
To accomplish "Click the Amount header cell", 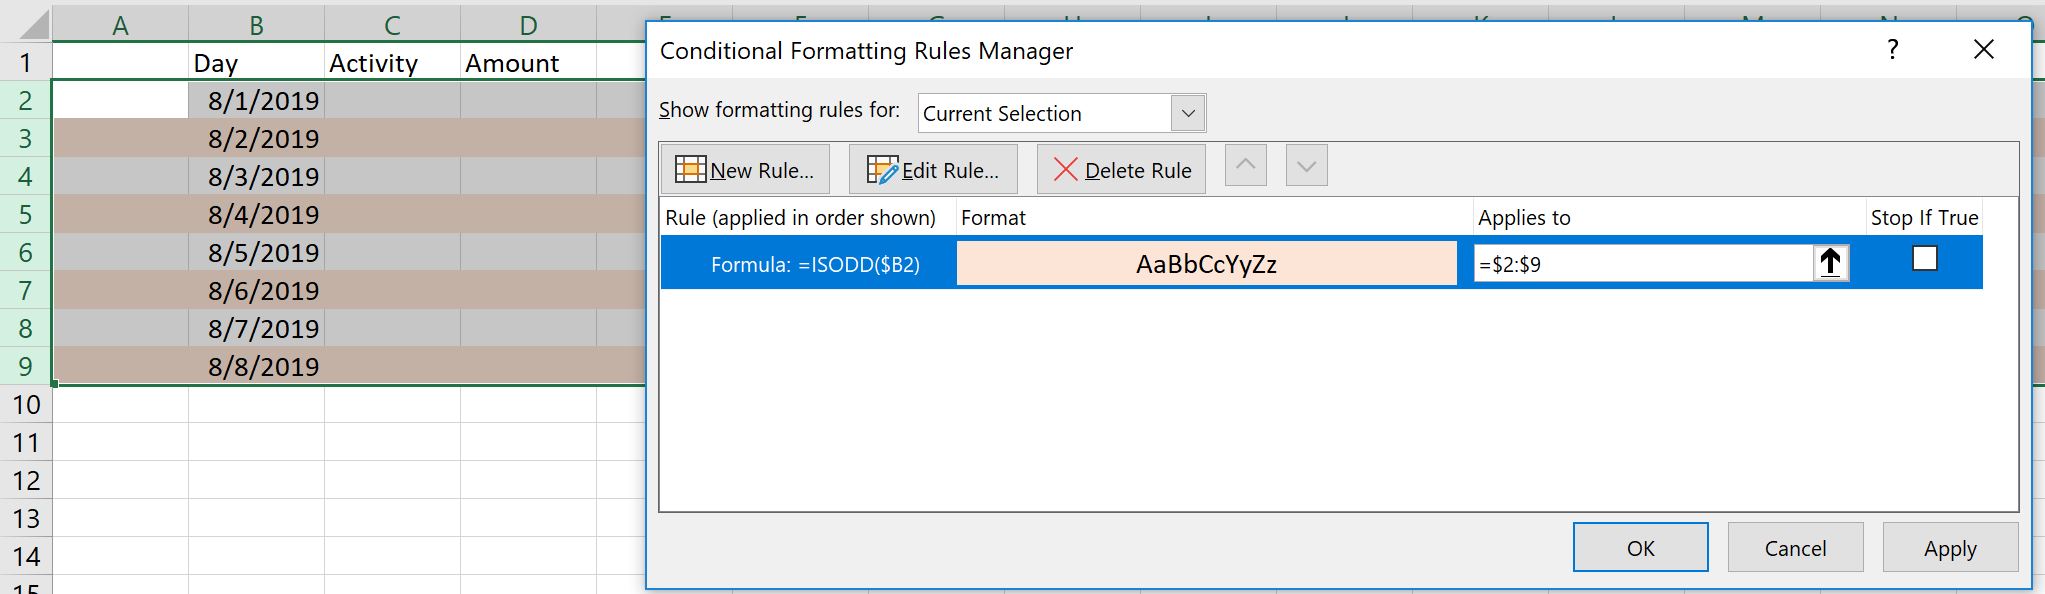I will [528, 62].
